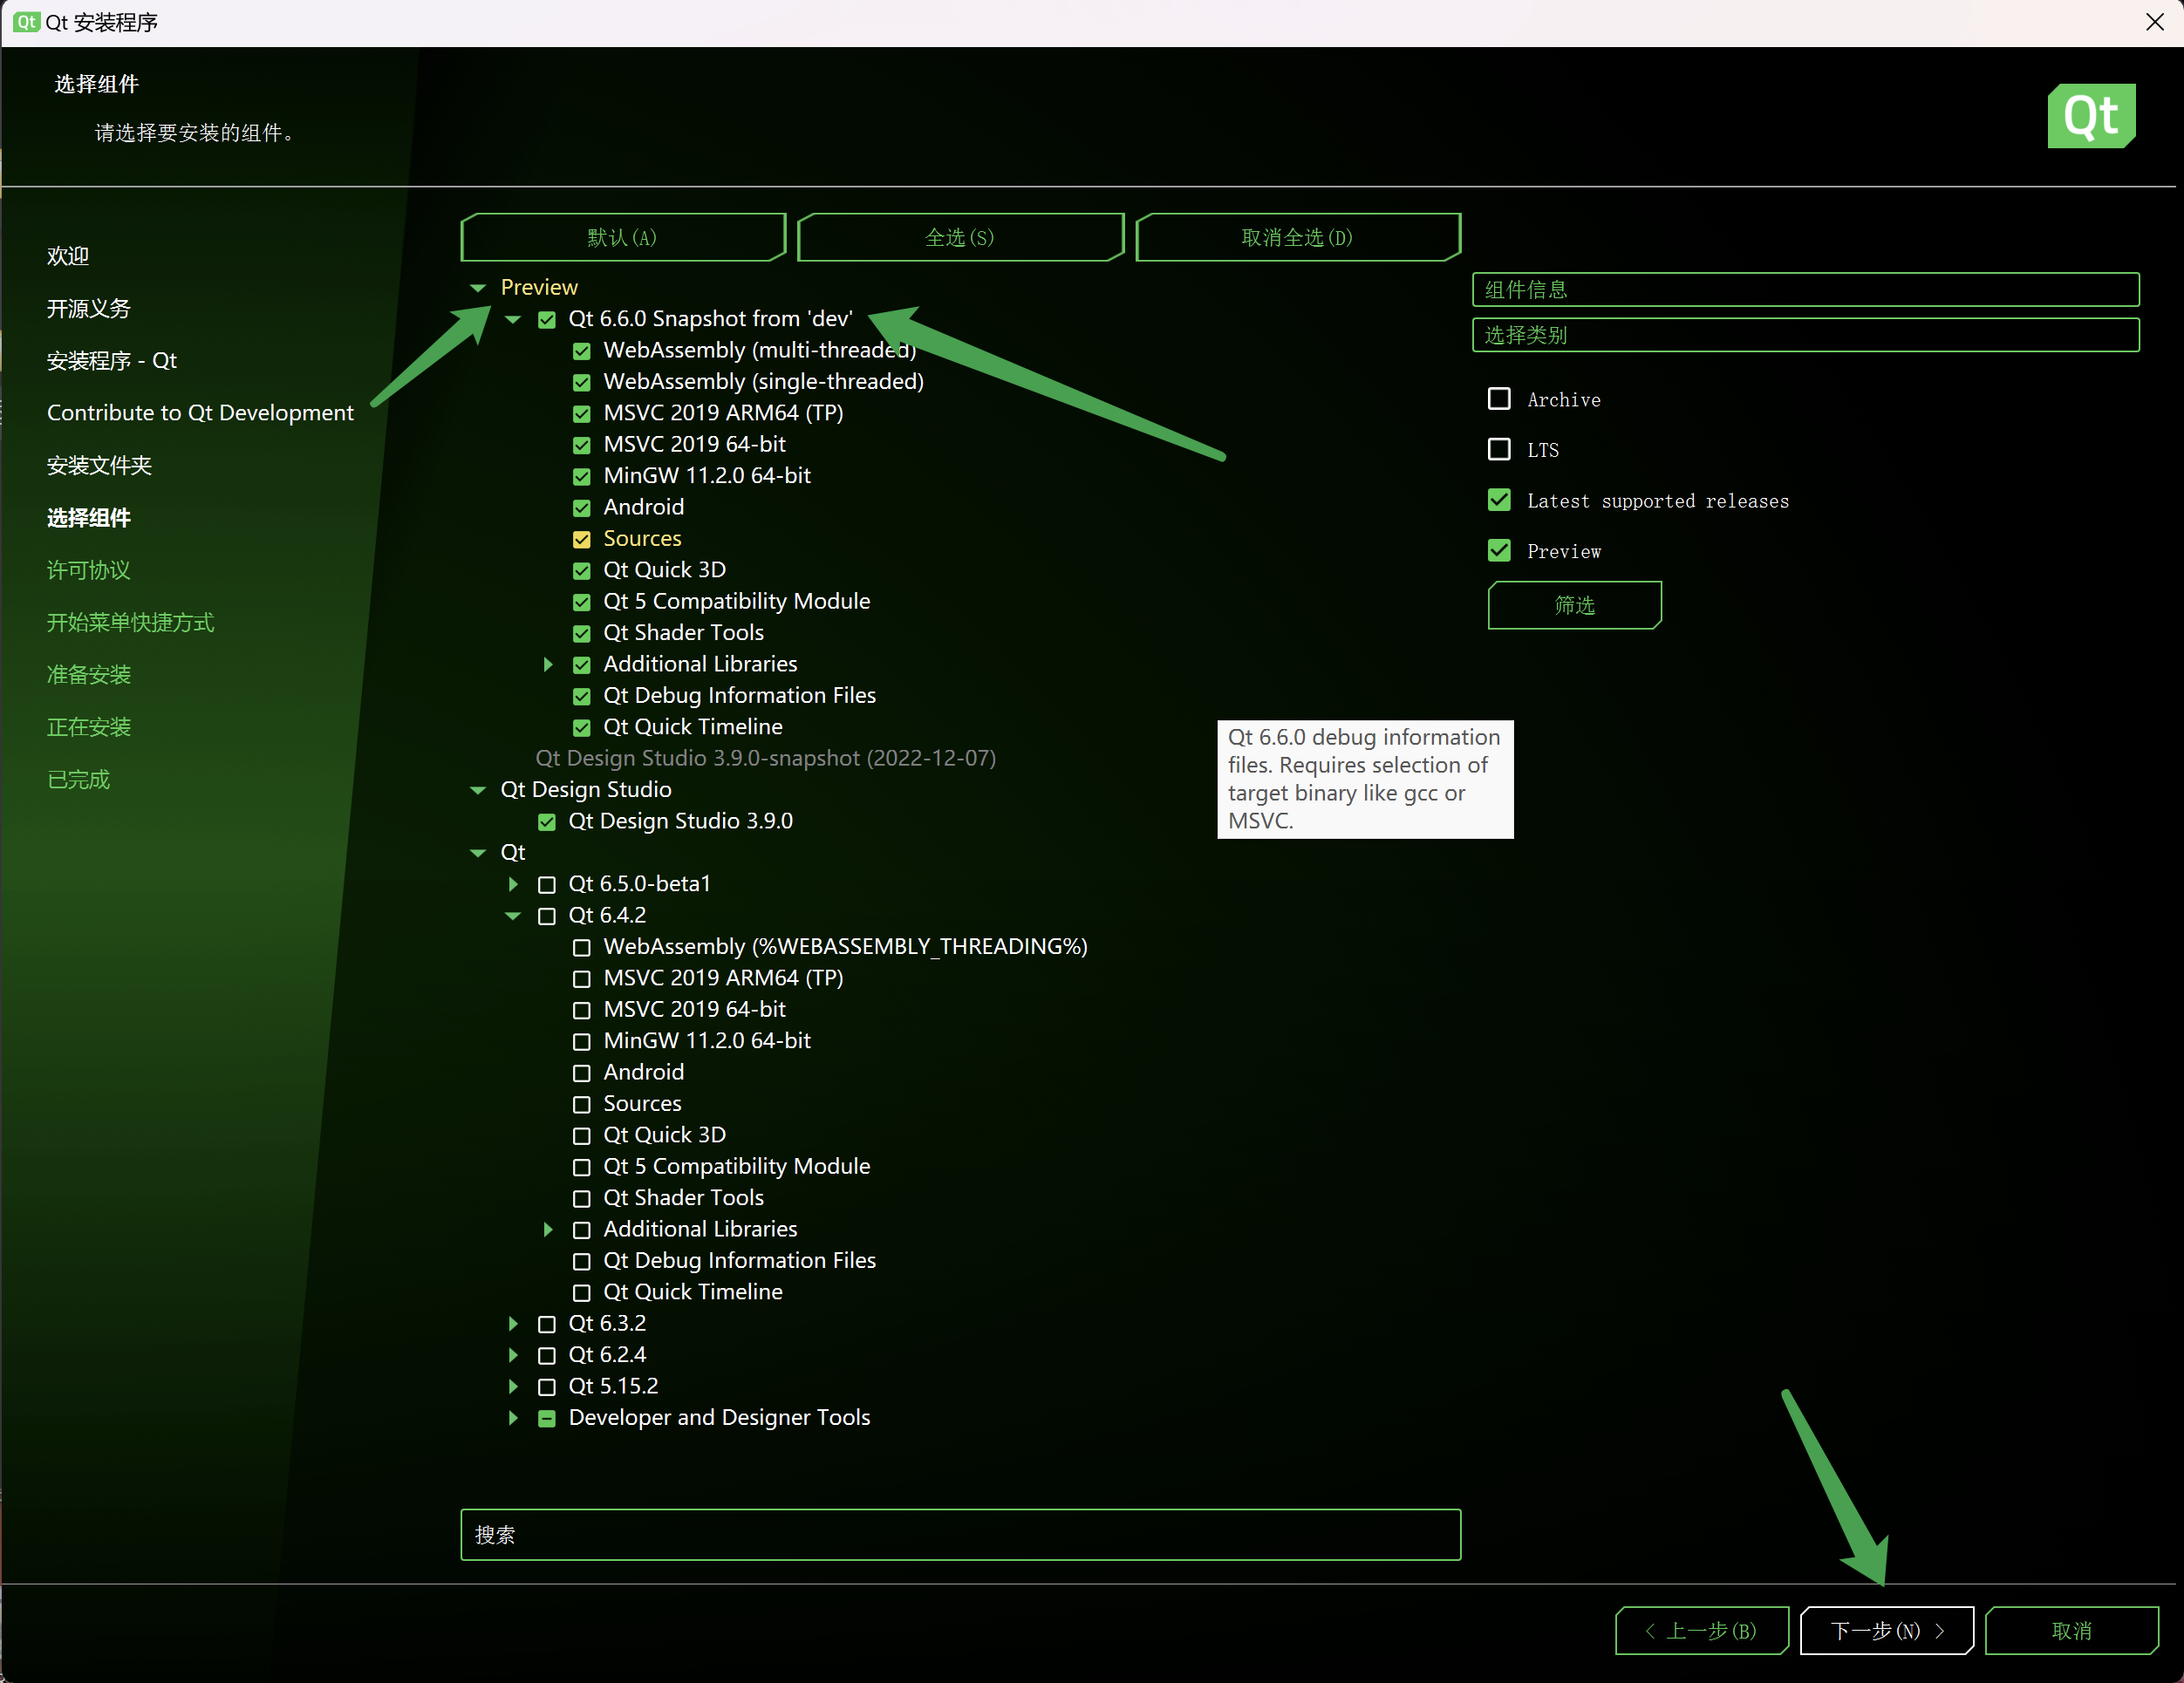This screenshot has height=1683, width=2184.
Task: Close the Qt installer window
Action: click(x=2154, y=22)
